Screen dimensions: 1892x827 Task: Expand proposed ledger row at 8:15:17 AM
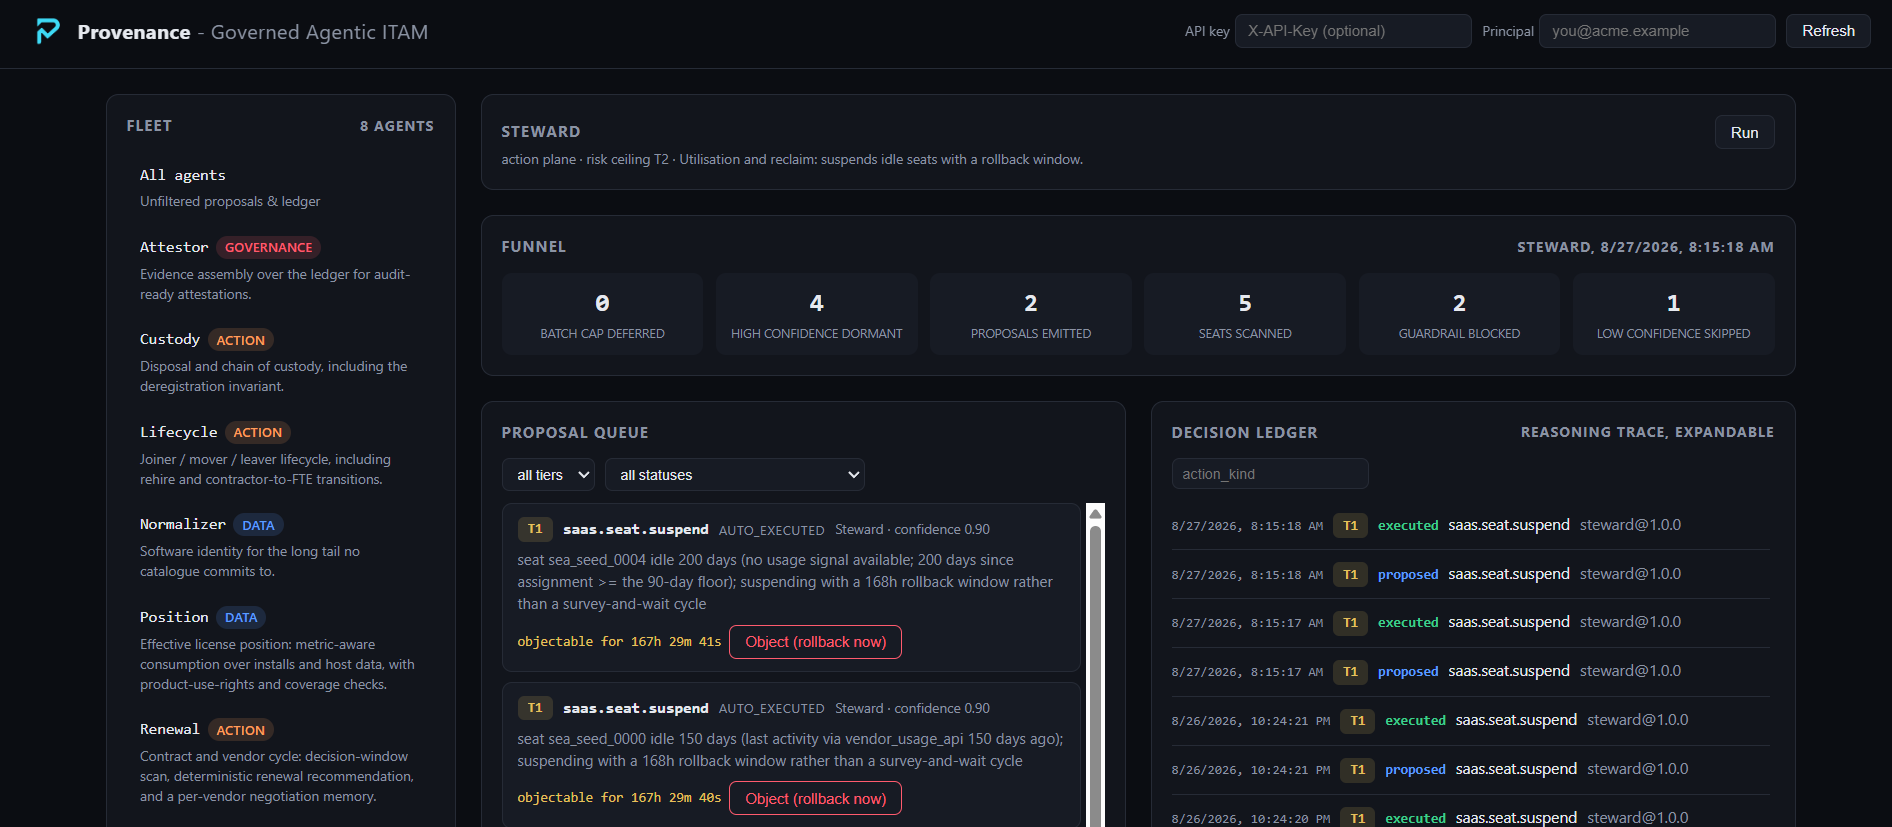pos(1470,671)
